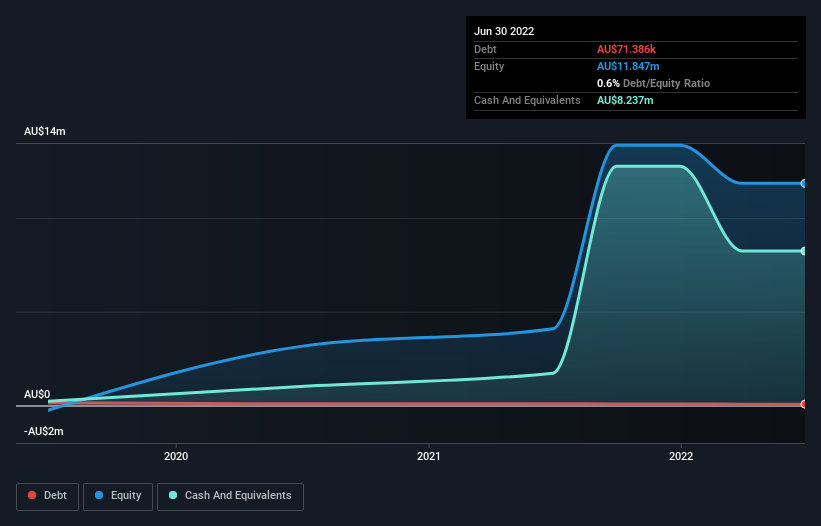
Task: Click the Cash And Equivalents tooltip label
Action: pos(527,100)
